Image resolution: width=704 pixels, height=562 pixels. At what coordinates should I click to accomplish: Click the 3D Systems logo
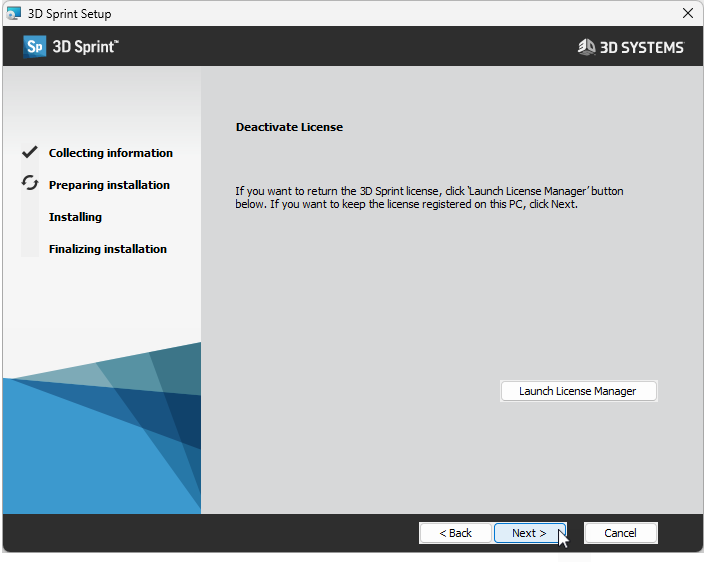631,47
